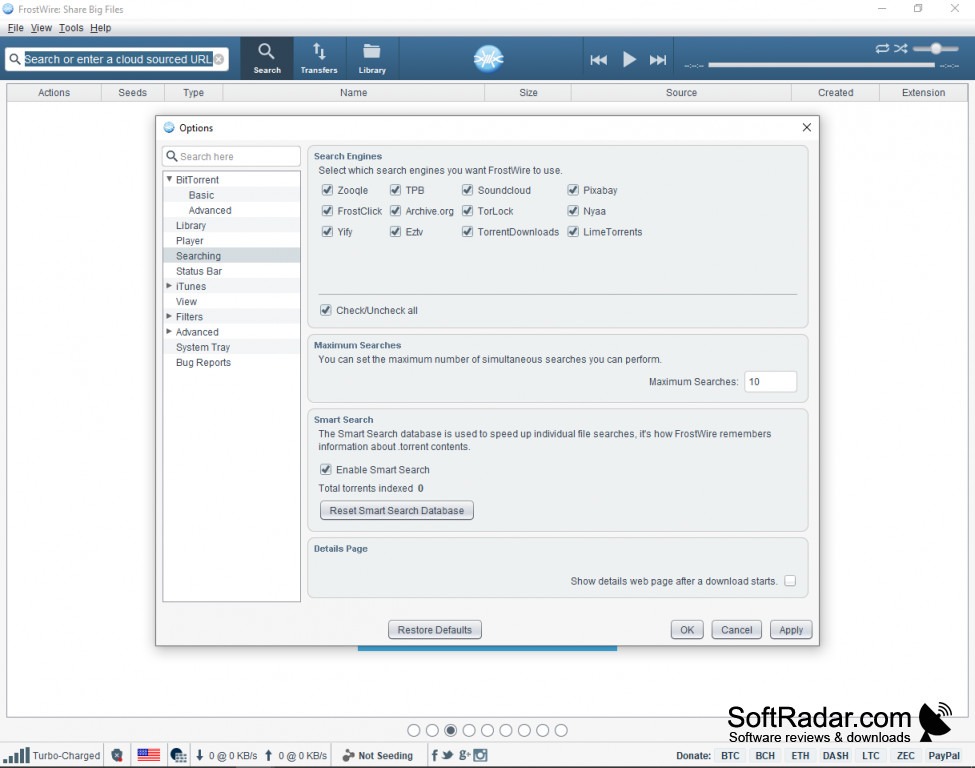This screenshot has height=768, width=975.
Task: Select Basic under BitTorrent
Action: pos(201,195)
